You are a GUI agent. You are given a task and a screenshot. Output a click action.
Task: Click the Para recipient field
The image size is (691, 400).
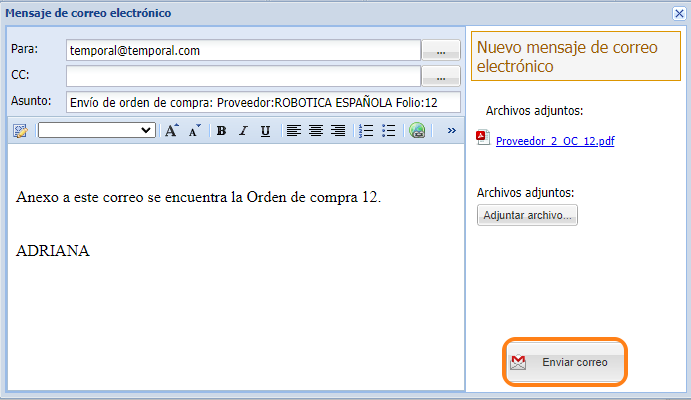(243, 50)
